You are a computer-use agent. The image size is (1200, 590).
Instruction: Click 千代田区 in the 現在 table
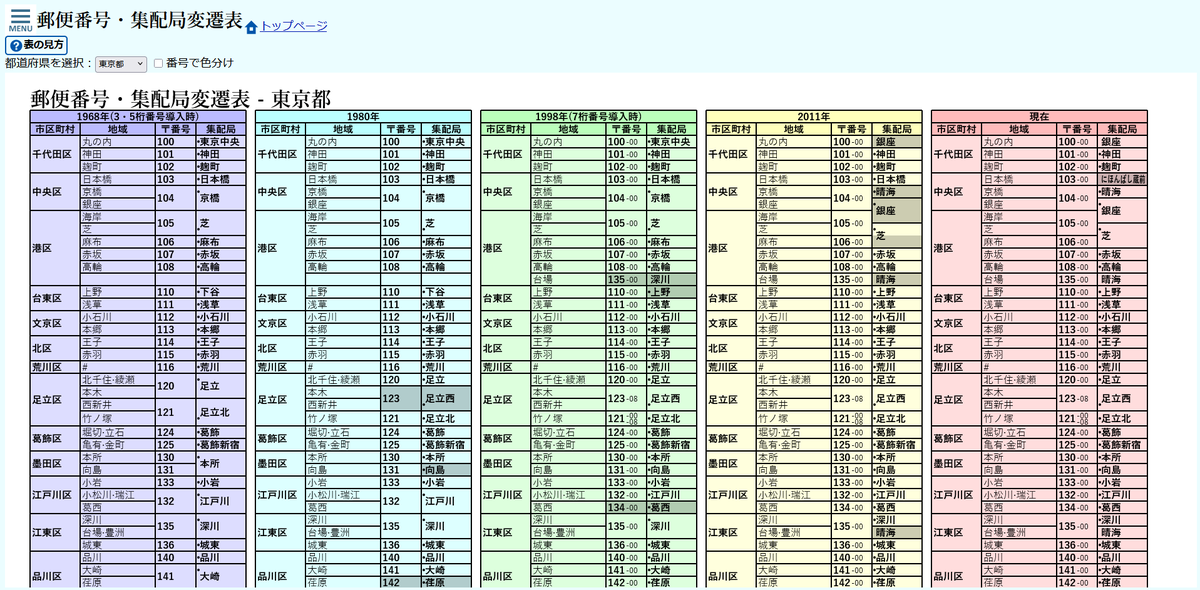(x=956, y=155)
